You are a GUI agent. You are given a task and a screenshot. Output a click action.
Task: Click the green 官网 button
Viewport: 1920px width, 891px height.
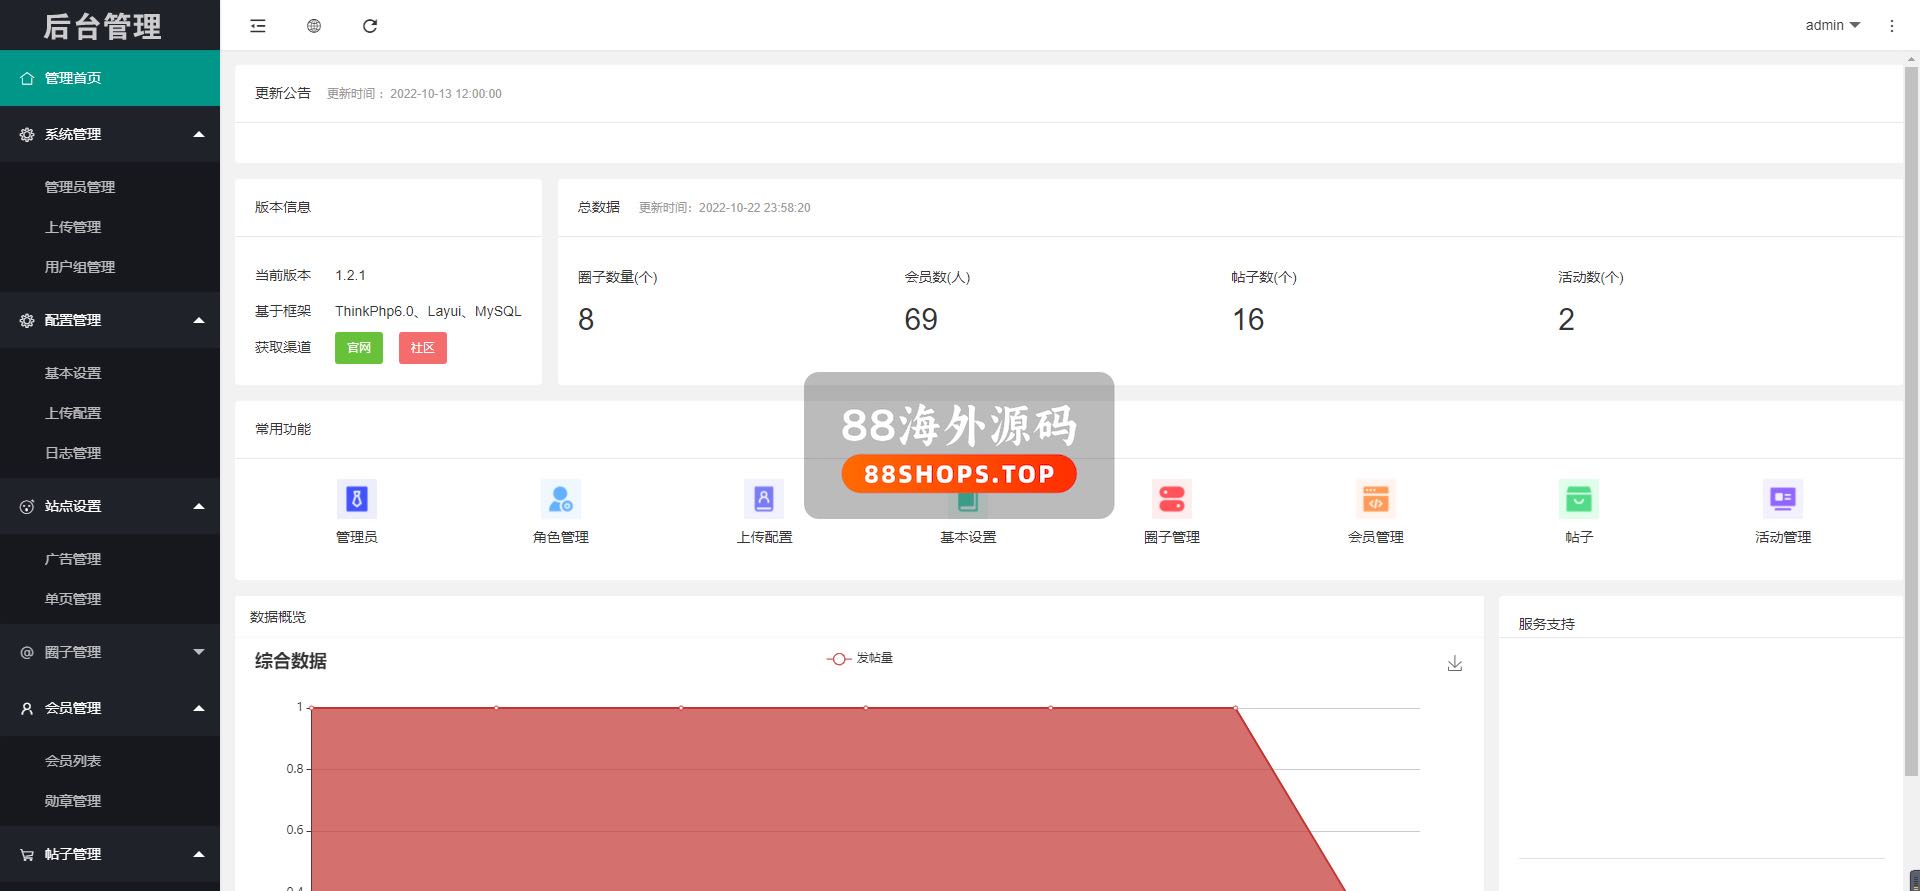(358, 348)
